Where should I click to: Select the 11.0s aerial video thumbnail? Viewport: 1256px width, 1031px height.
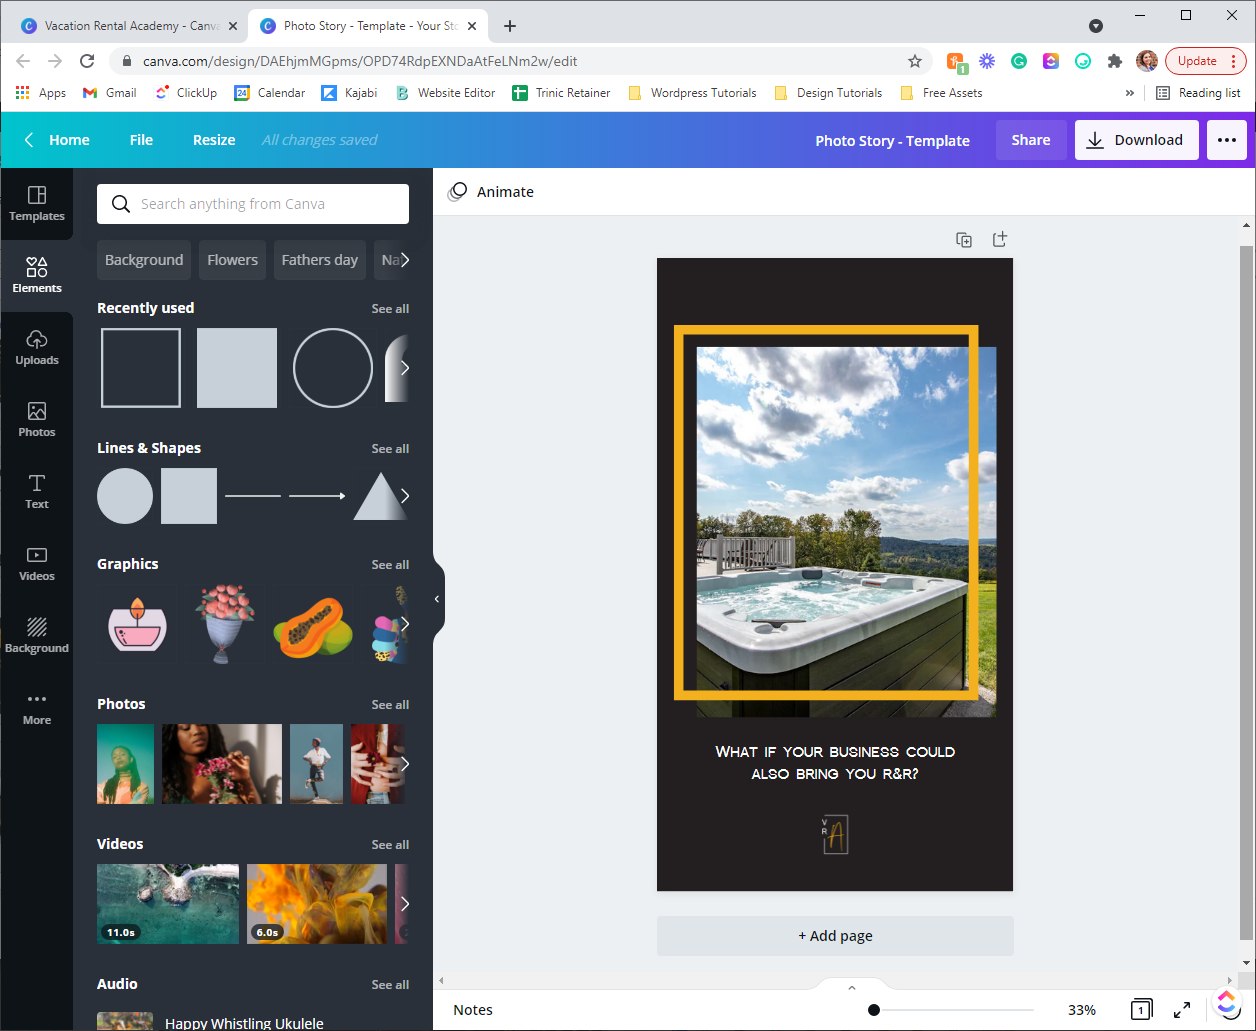click(x=168, y=904)
